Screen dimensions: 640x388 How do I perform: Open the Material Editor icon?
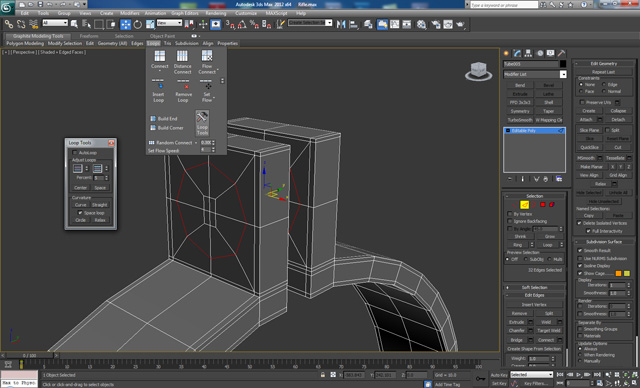point(422,24)
